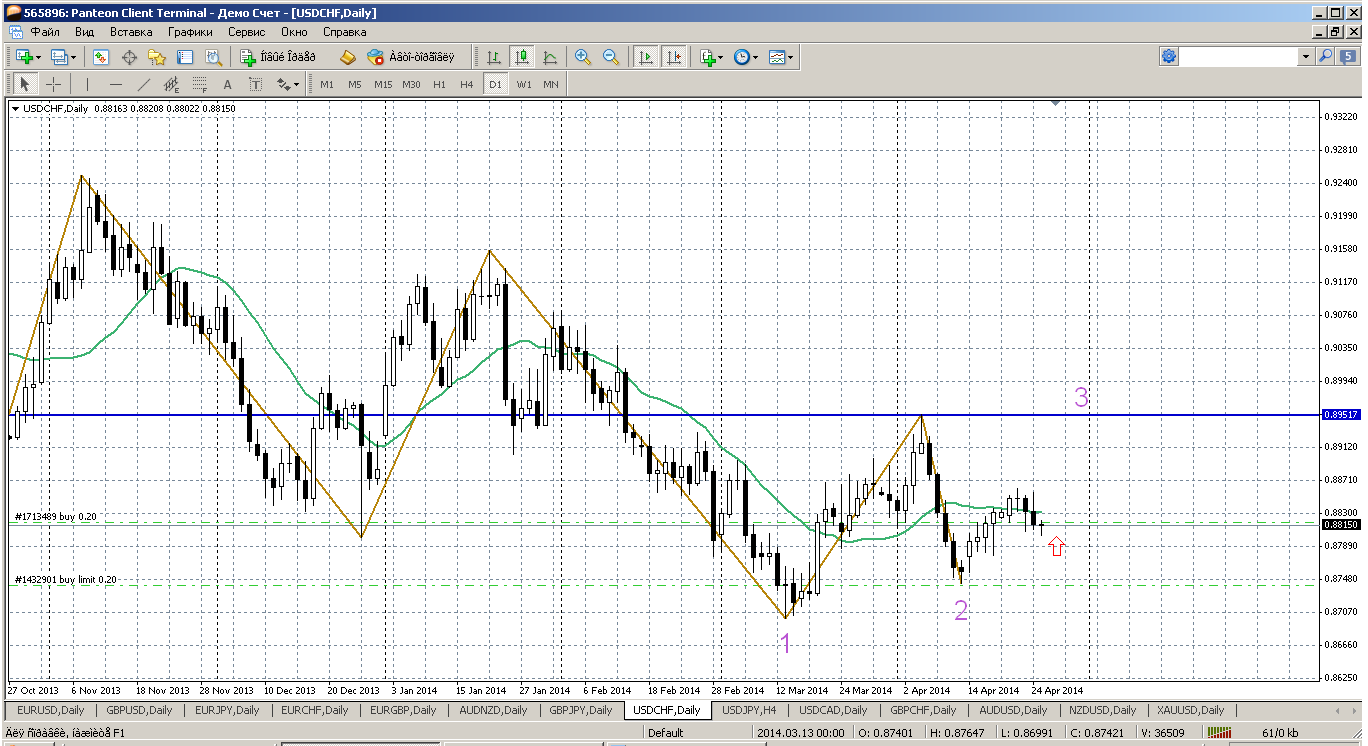Toggle the Chart Shift button
Viewport: 1368px width, 746px height.
pos(673,57)
